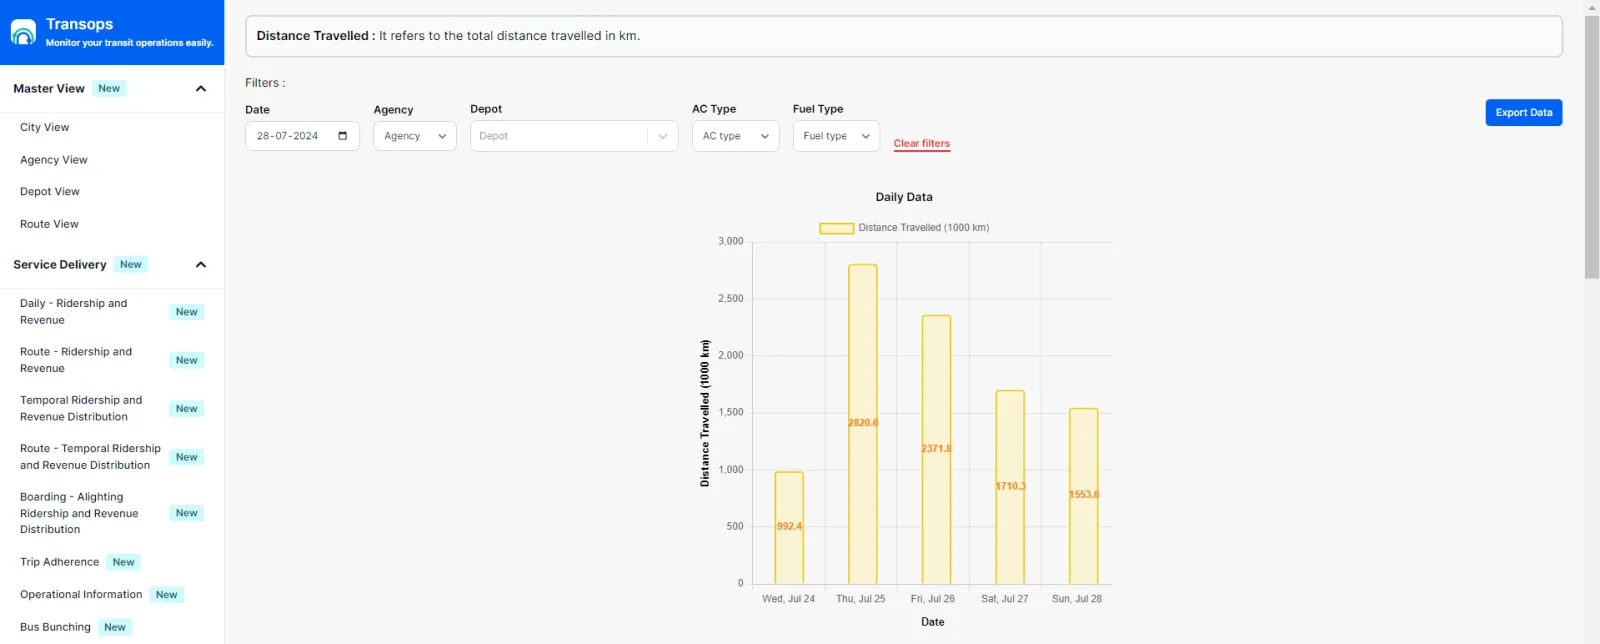The height and width of the screenshot is (644, 1600).
Task: Click the Wed, Jul 24 bar
Action: click(789, 528)
